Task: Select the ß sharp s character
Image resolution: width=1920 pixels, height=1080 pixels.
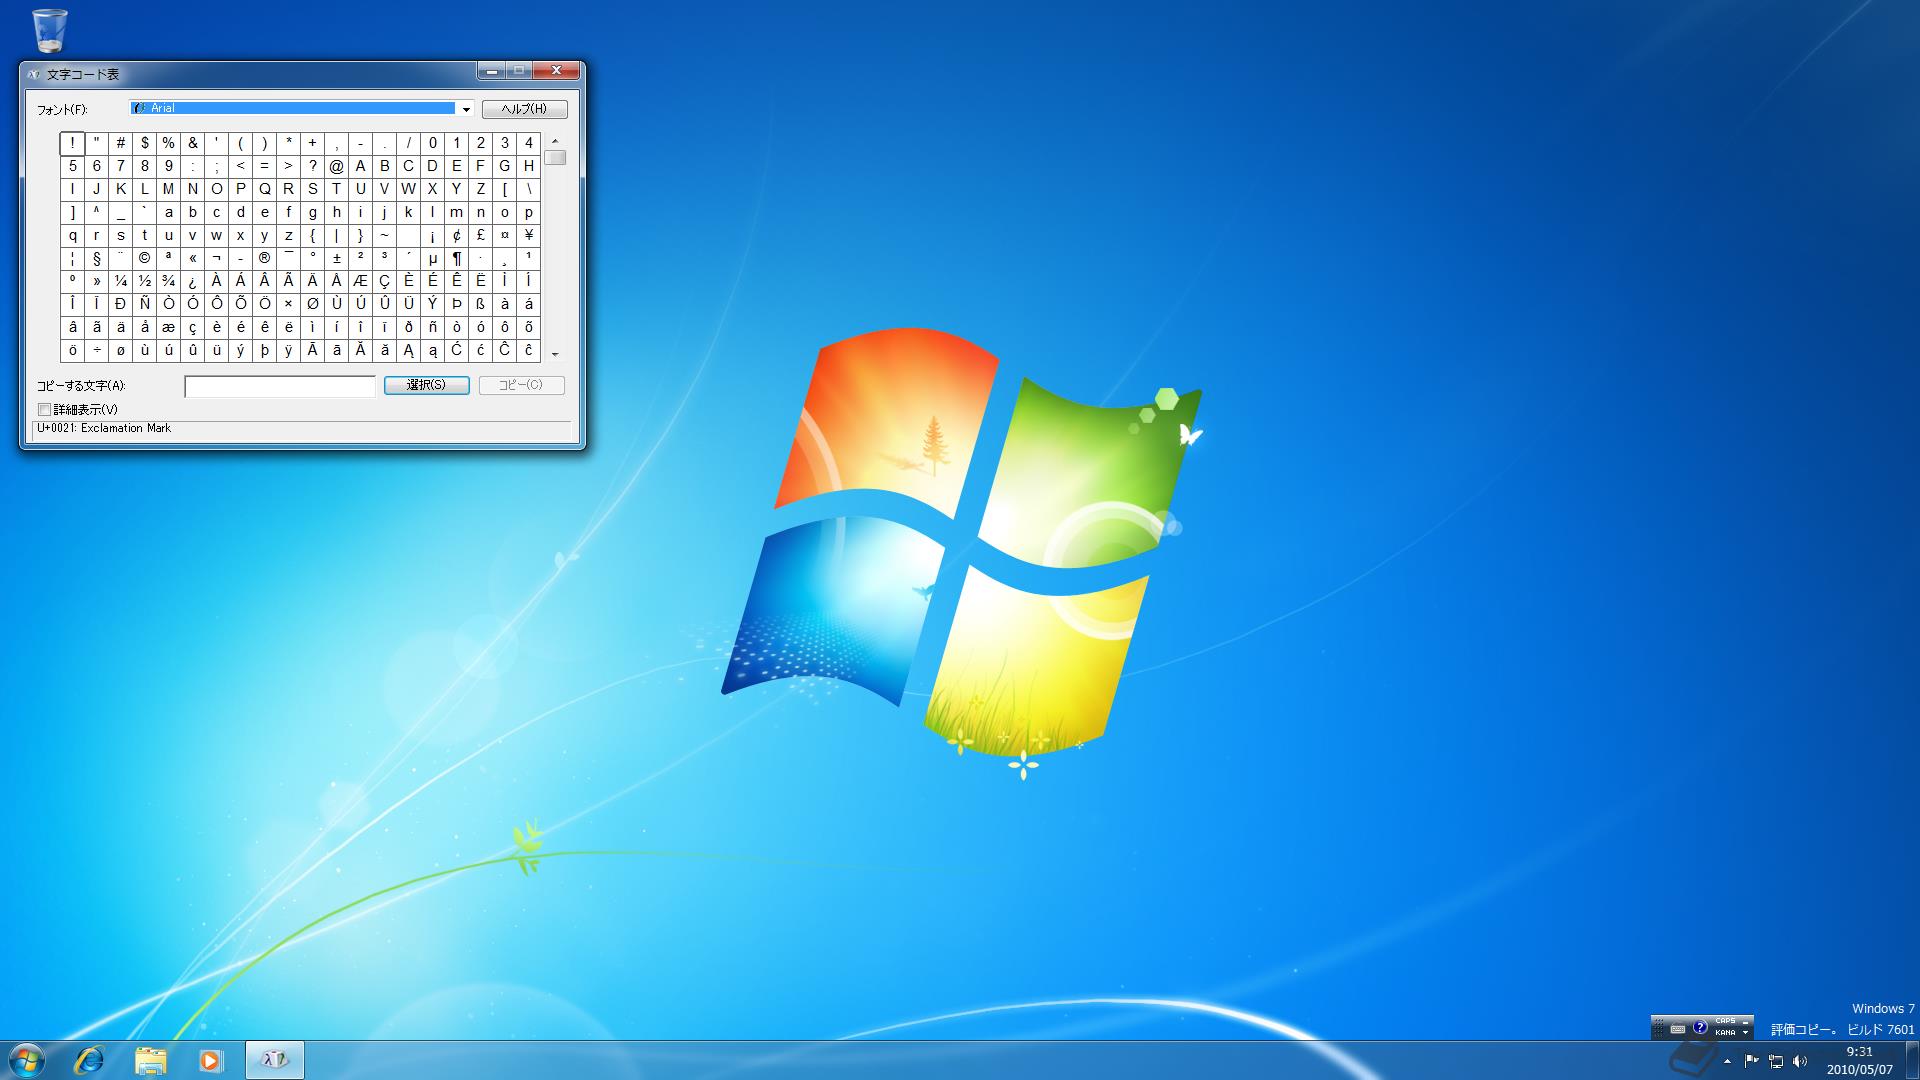Action: point(481,304)
